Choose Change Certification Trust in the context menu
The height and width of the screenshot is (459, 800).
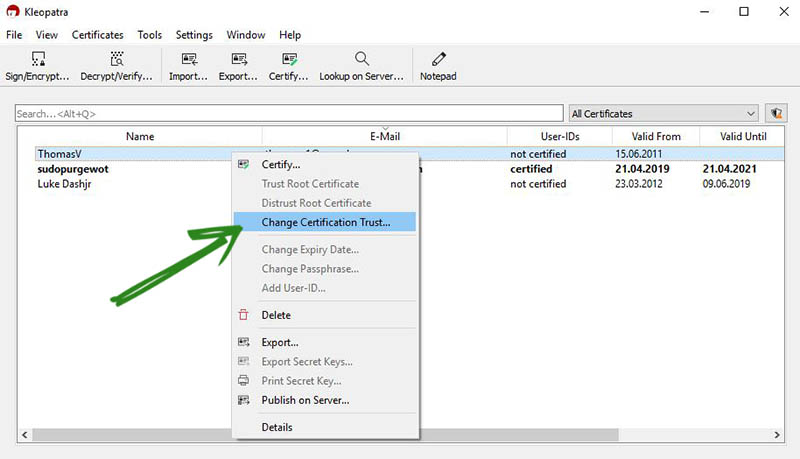325,222
